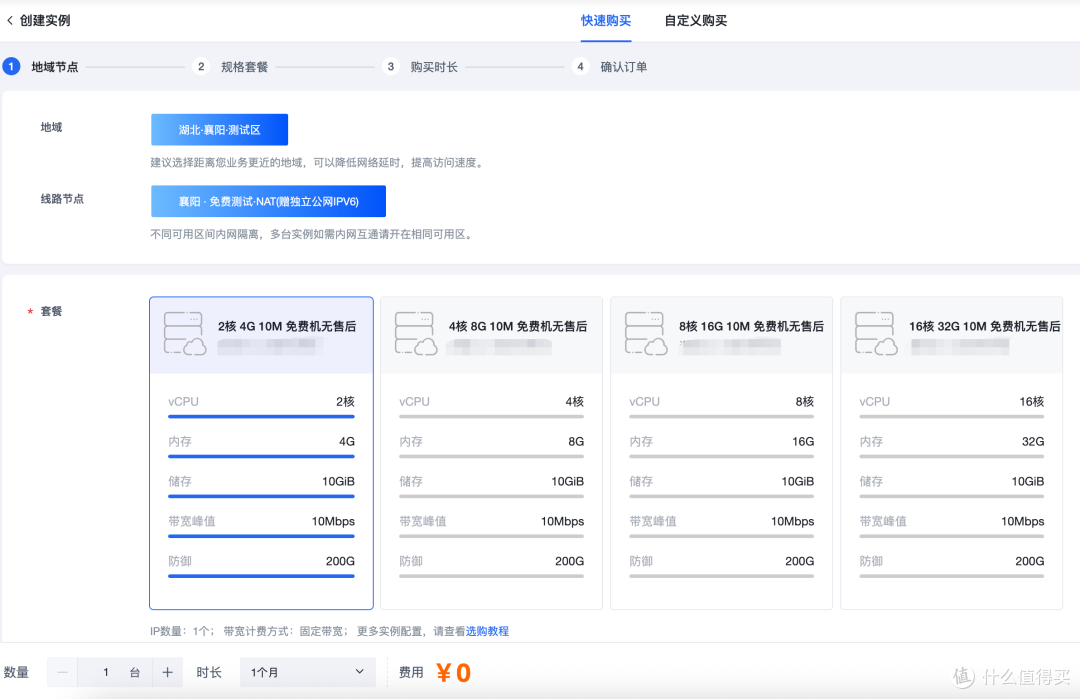Click the quantity input showing 1
The height and width of the screenshot is (699, 1080).
[x=105, y=672]
